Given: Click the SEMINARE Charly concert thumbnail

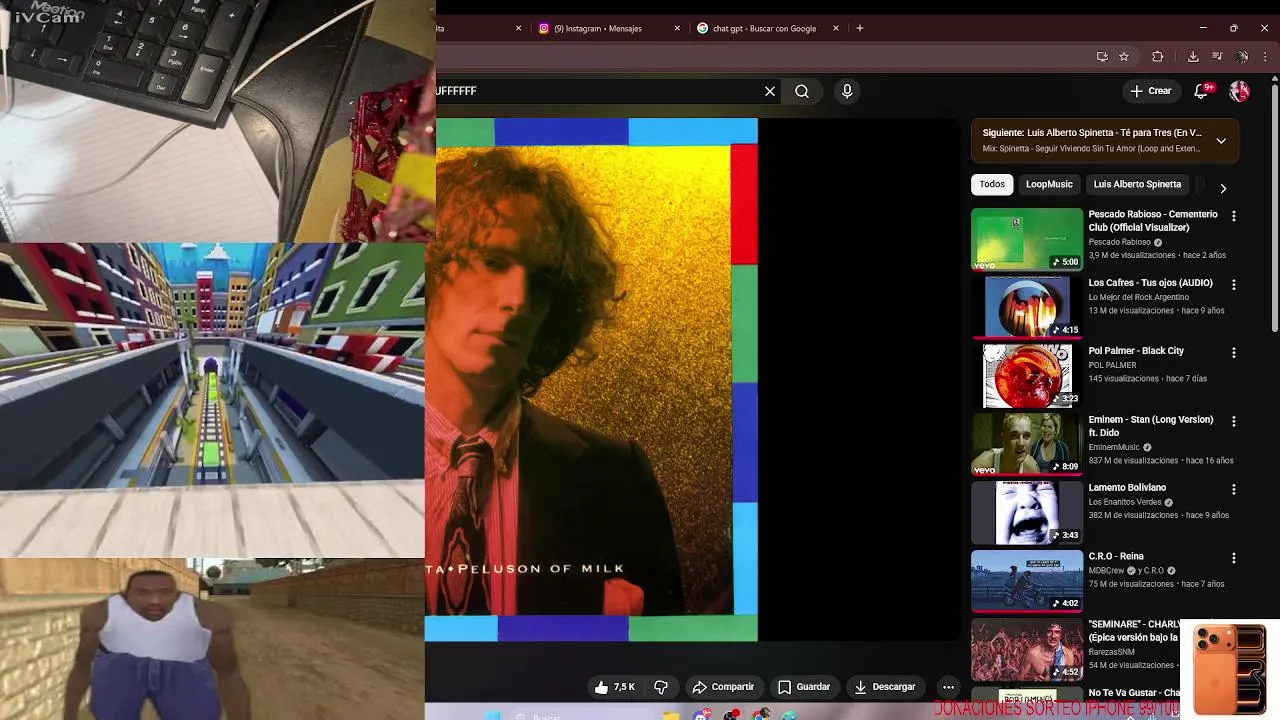Looking at the screenshot, I should [x=1027, y=649].
